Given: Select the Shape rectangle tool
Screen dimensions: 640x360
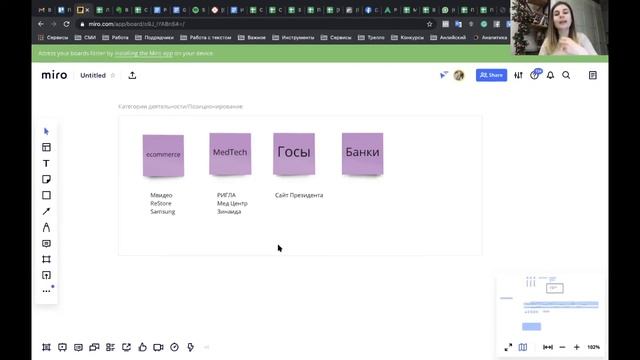Looking at the screenshot, I should (x=46, y=195).
